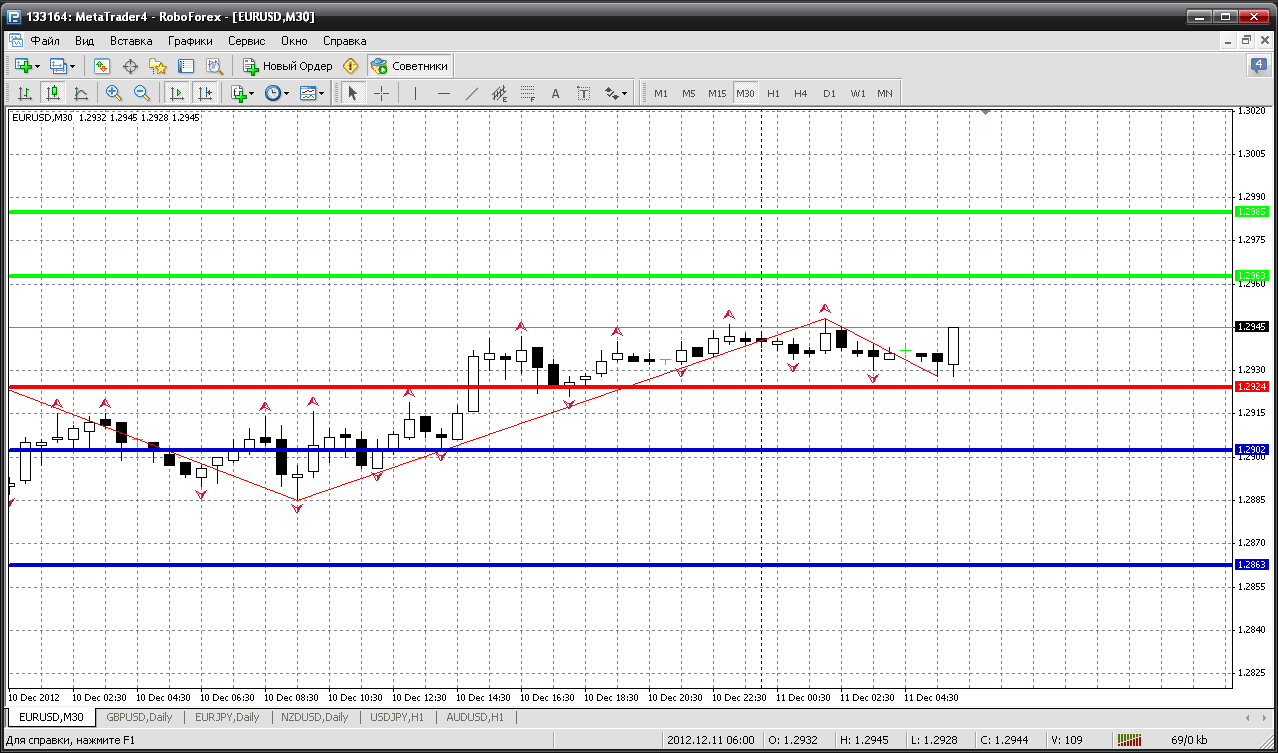Switch to bar chart mode
Screen dimensions: 1278x753
(x=25, y=93)
